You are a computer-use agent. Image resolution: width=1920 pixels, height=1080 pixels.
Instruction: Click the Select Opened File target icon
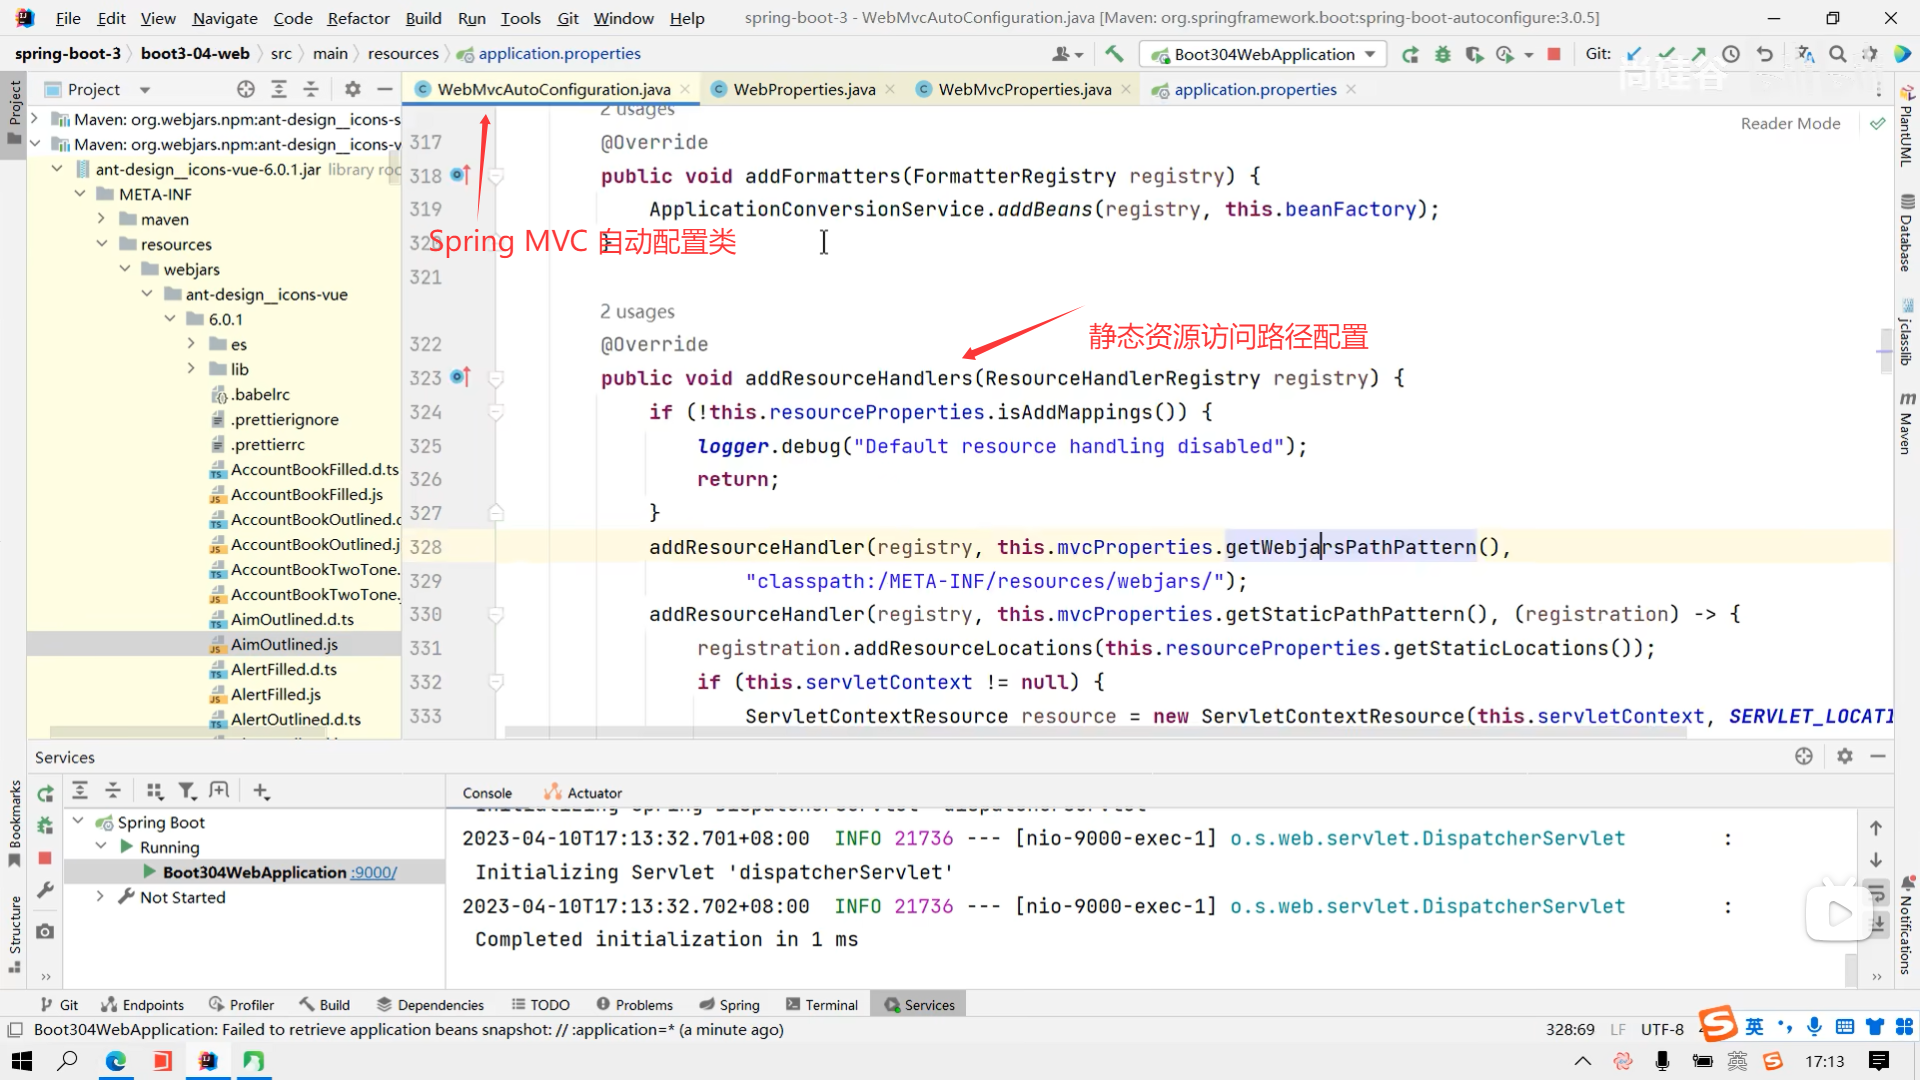pos(246,89)
